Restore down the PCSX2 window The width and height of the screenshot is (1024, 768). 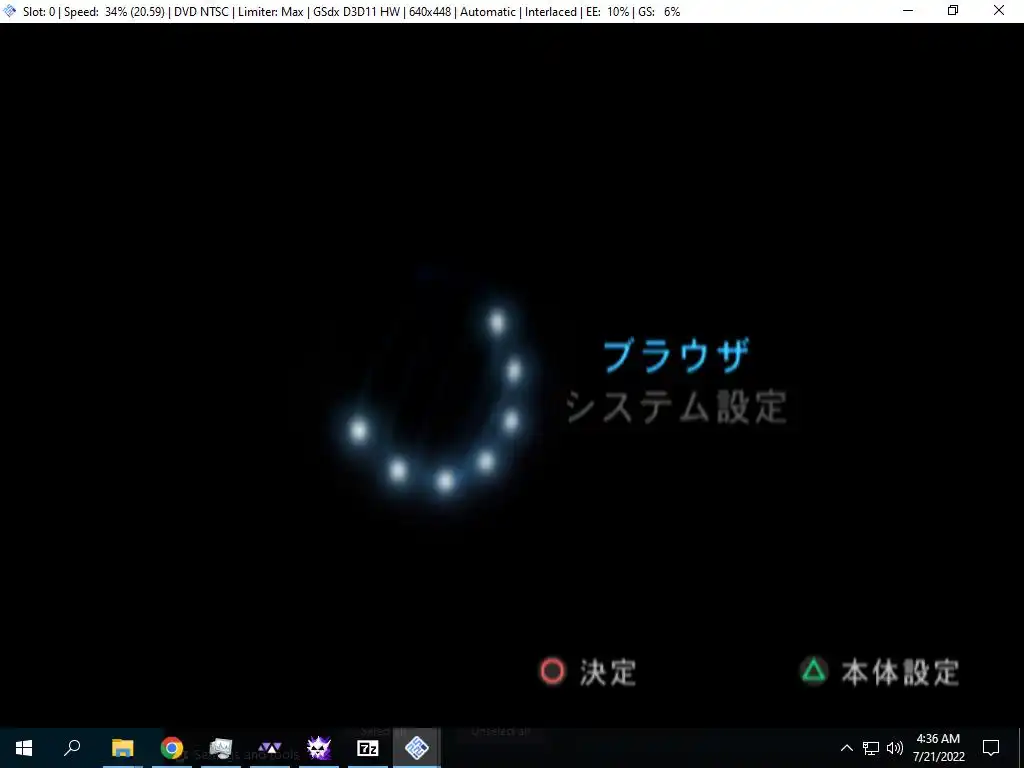[953, 10]
